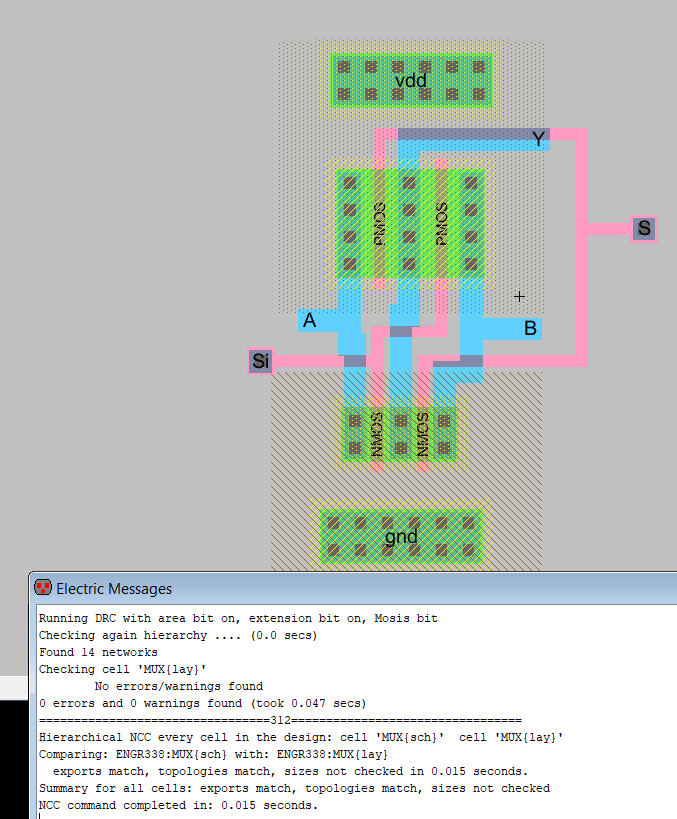Screen dimensions: 677x819
Task: Click the A export label
Action: pyautogui.click(x=310, y=320)
